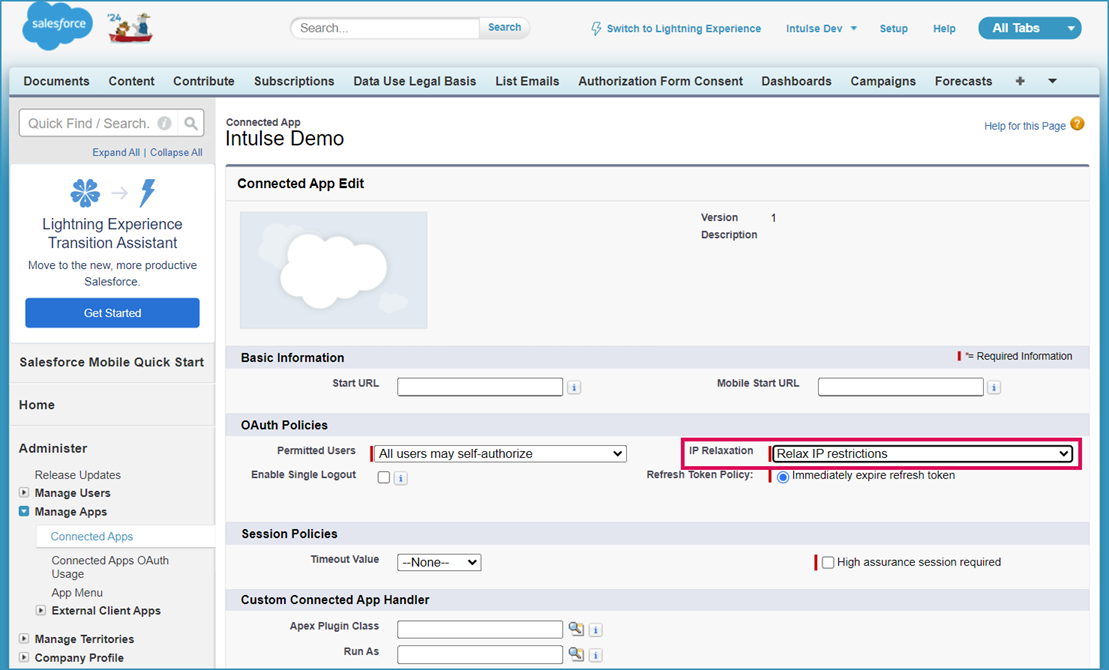Expand the Manage Territories node

(23, 638)
